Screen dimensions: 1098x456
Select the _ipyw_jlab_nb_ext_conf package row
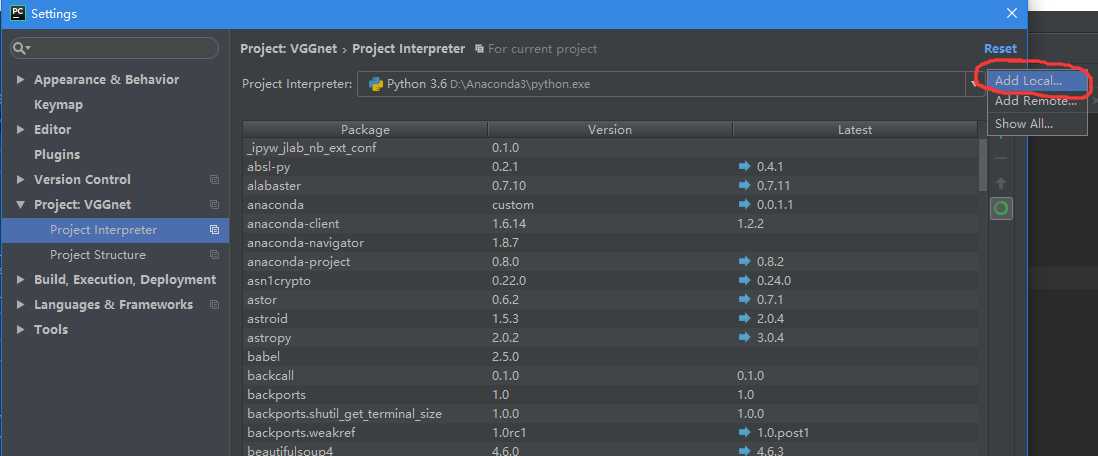click(610, 148)
